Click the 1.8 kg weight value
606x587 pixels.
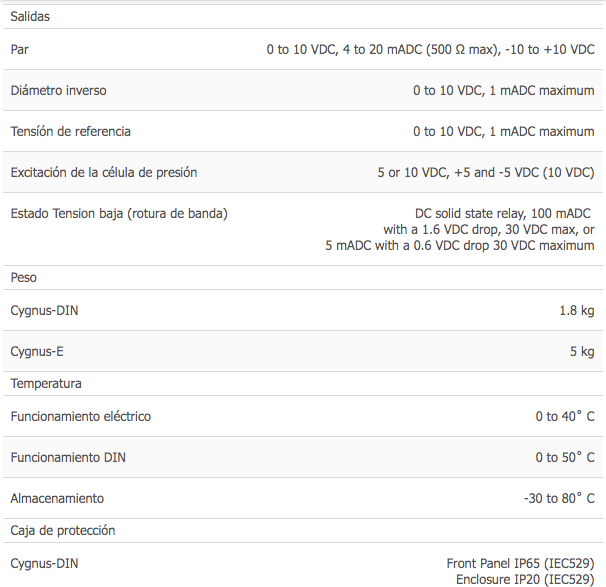coord(577,311)
